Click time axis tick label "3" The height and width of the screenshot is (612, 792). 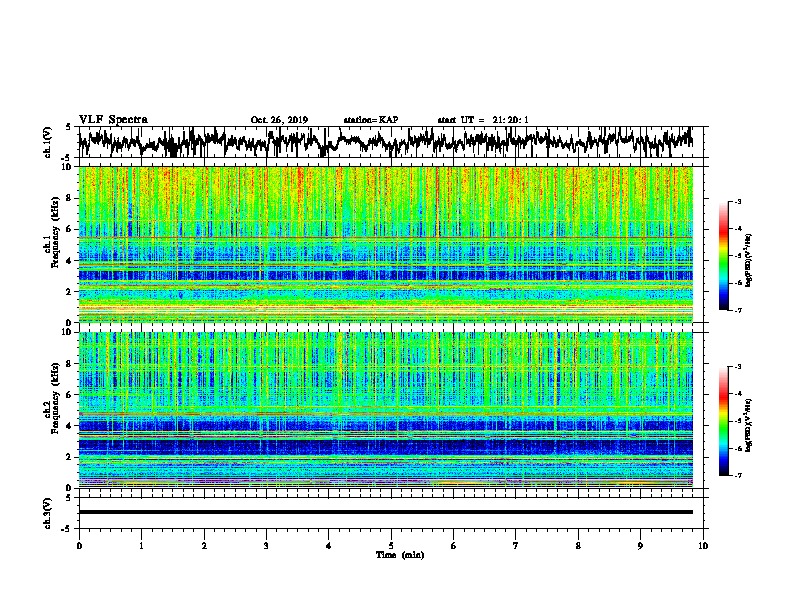coord(266,545)
